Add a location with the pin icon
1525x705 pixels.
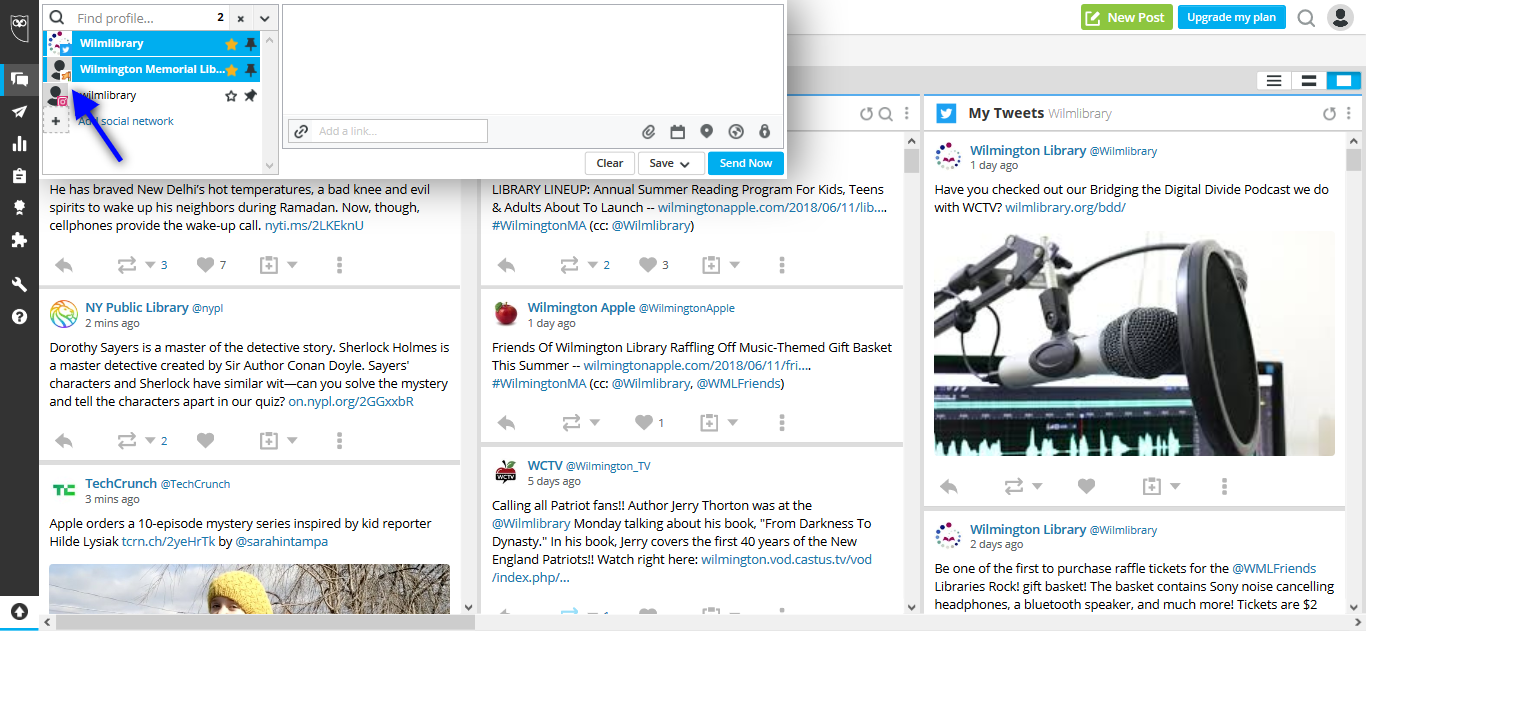pos(706,132)
